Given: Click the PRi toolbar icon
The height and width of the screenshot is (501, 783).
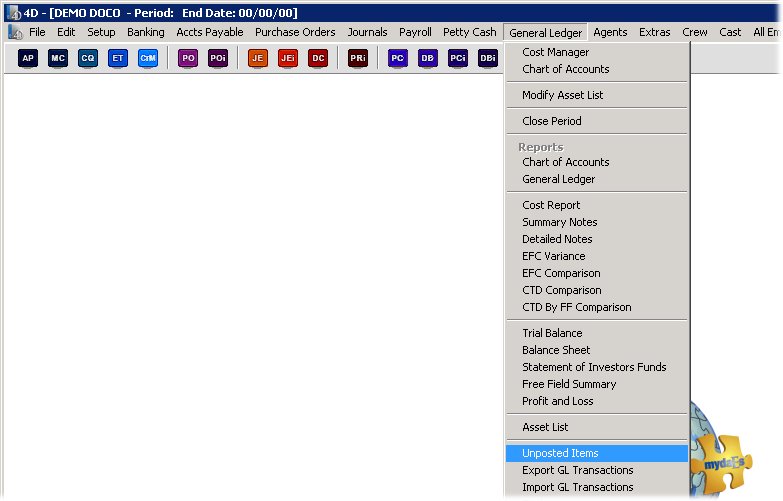Looking at the screenshot, I should [358, 58].
